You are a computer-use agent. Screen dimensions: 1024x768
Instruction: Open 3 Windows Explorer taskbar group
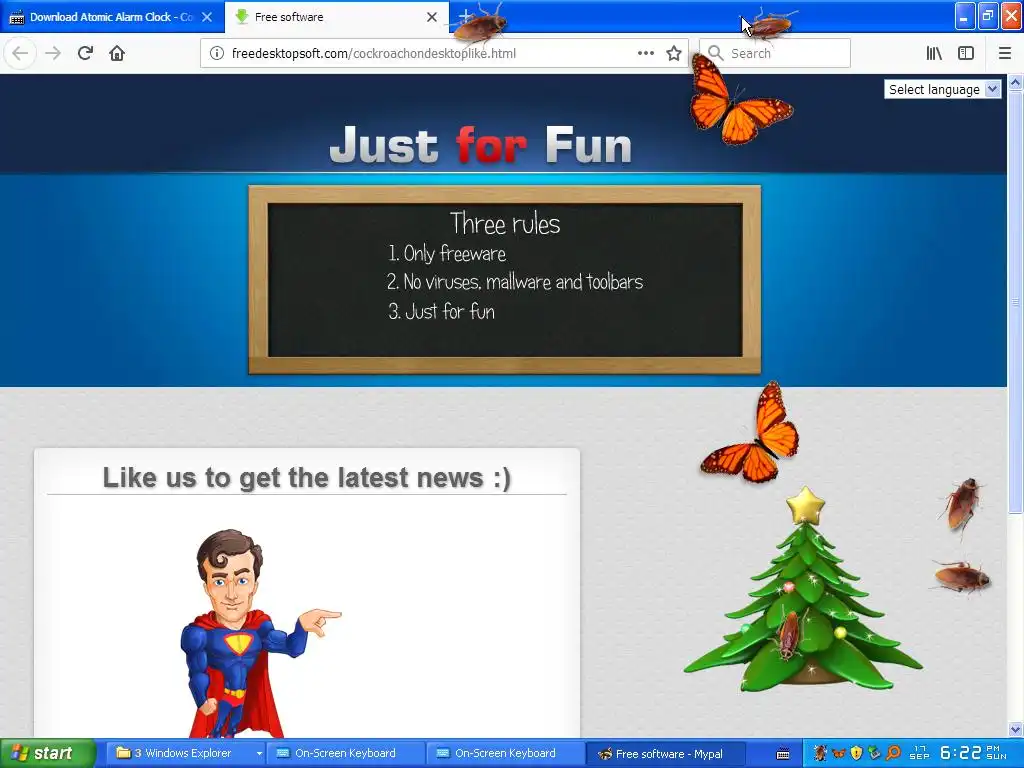coord(184,753)
